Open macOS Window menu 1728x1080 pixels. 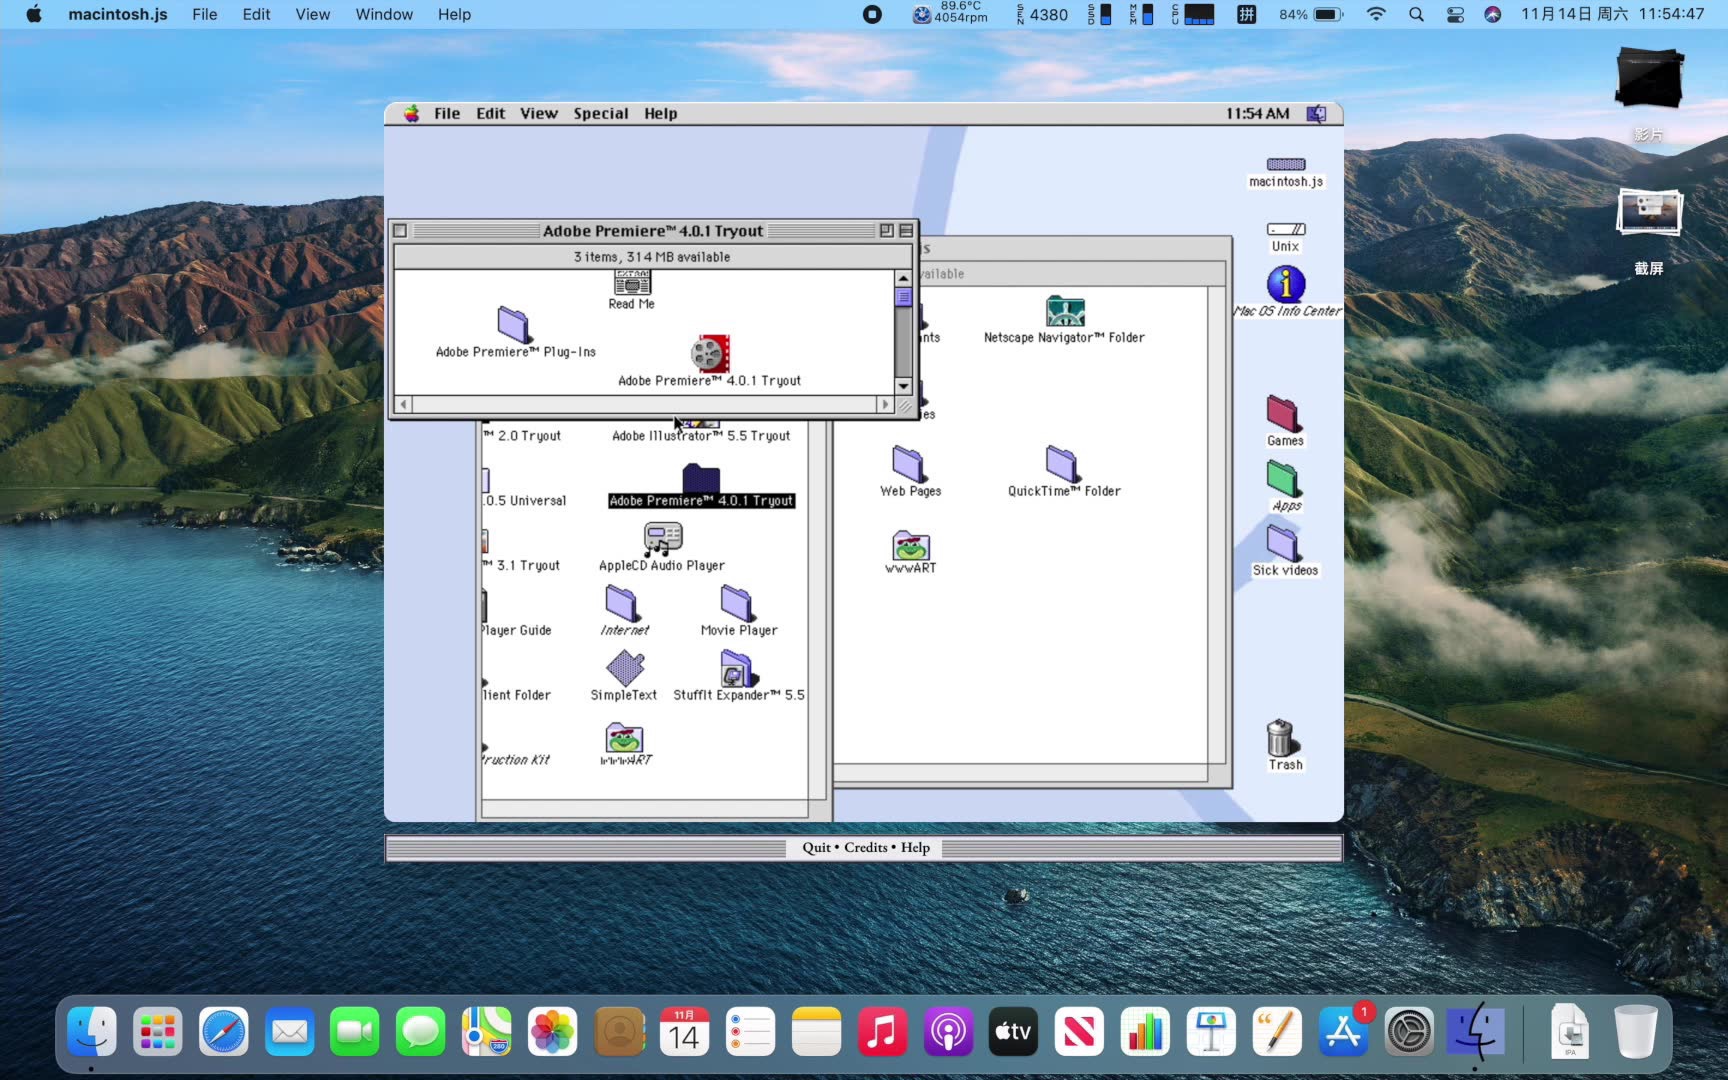(384, 14)
